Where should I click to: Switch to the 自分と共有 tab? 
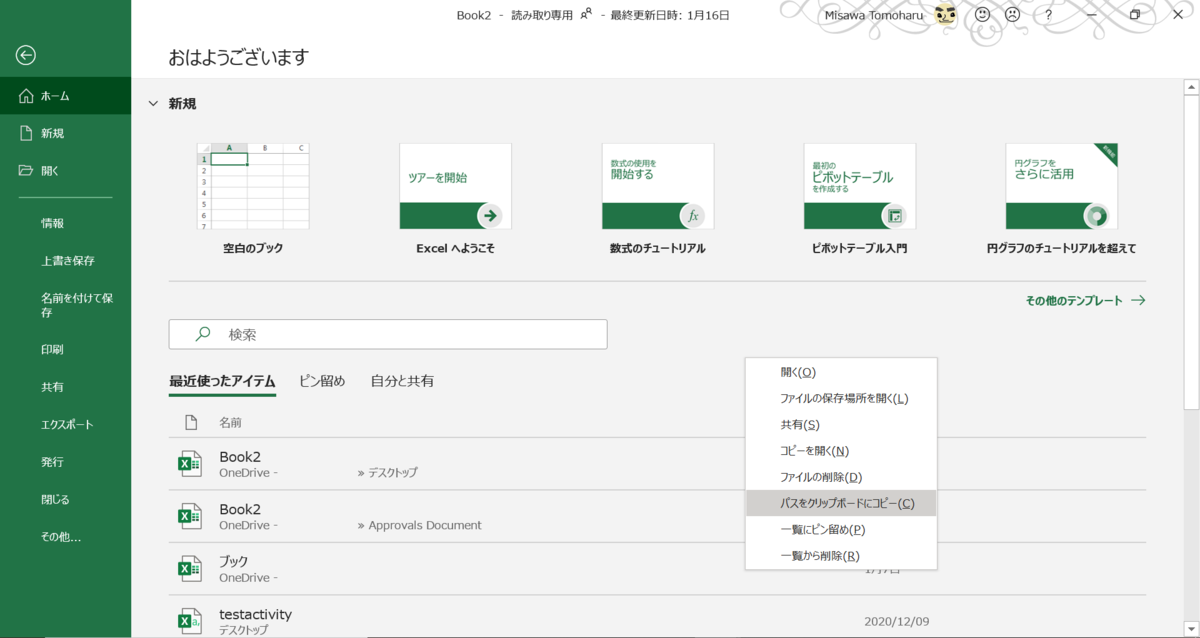click(x=402, y=381)
